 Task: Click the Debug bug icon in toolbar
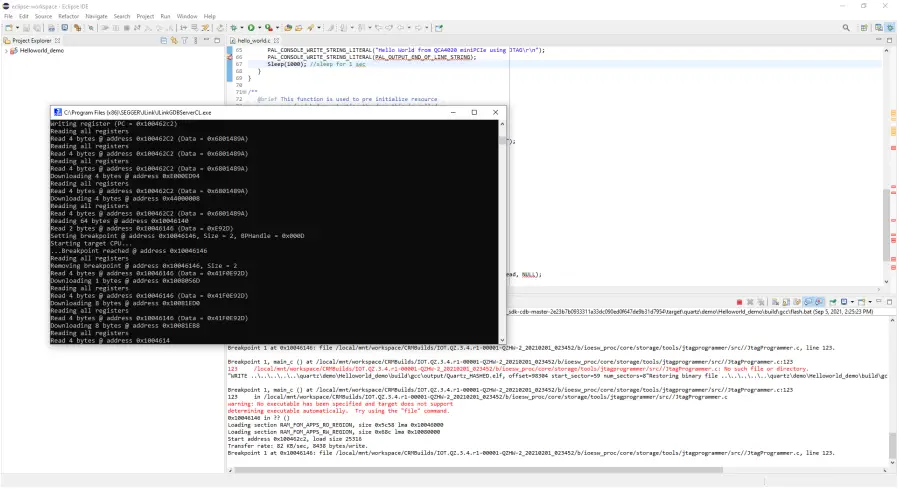[x=233, y=28]
